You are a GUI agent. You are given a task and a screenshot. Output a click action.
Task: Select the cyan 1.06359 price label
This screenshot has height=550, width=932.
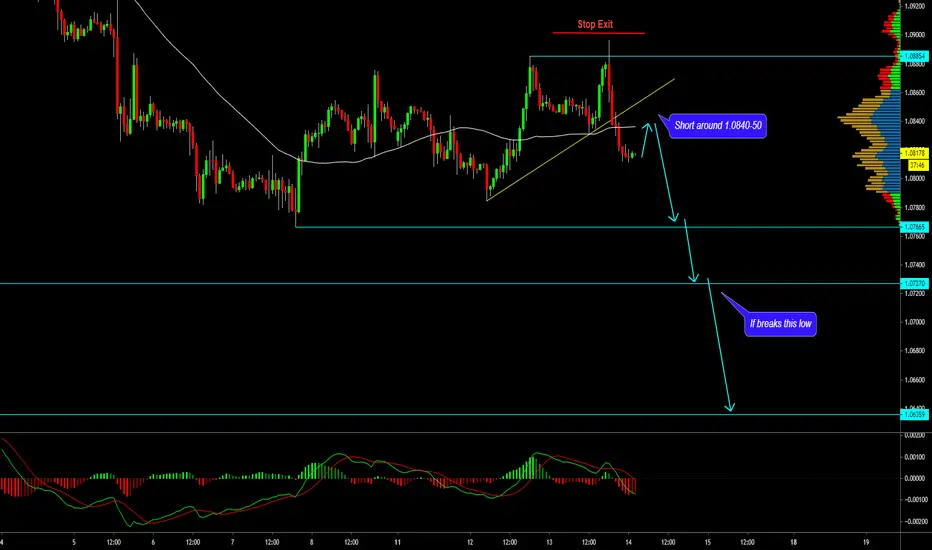click(x=915, y=414)
